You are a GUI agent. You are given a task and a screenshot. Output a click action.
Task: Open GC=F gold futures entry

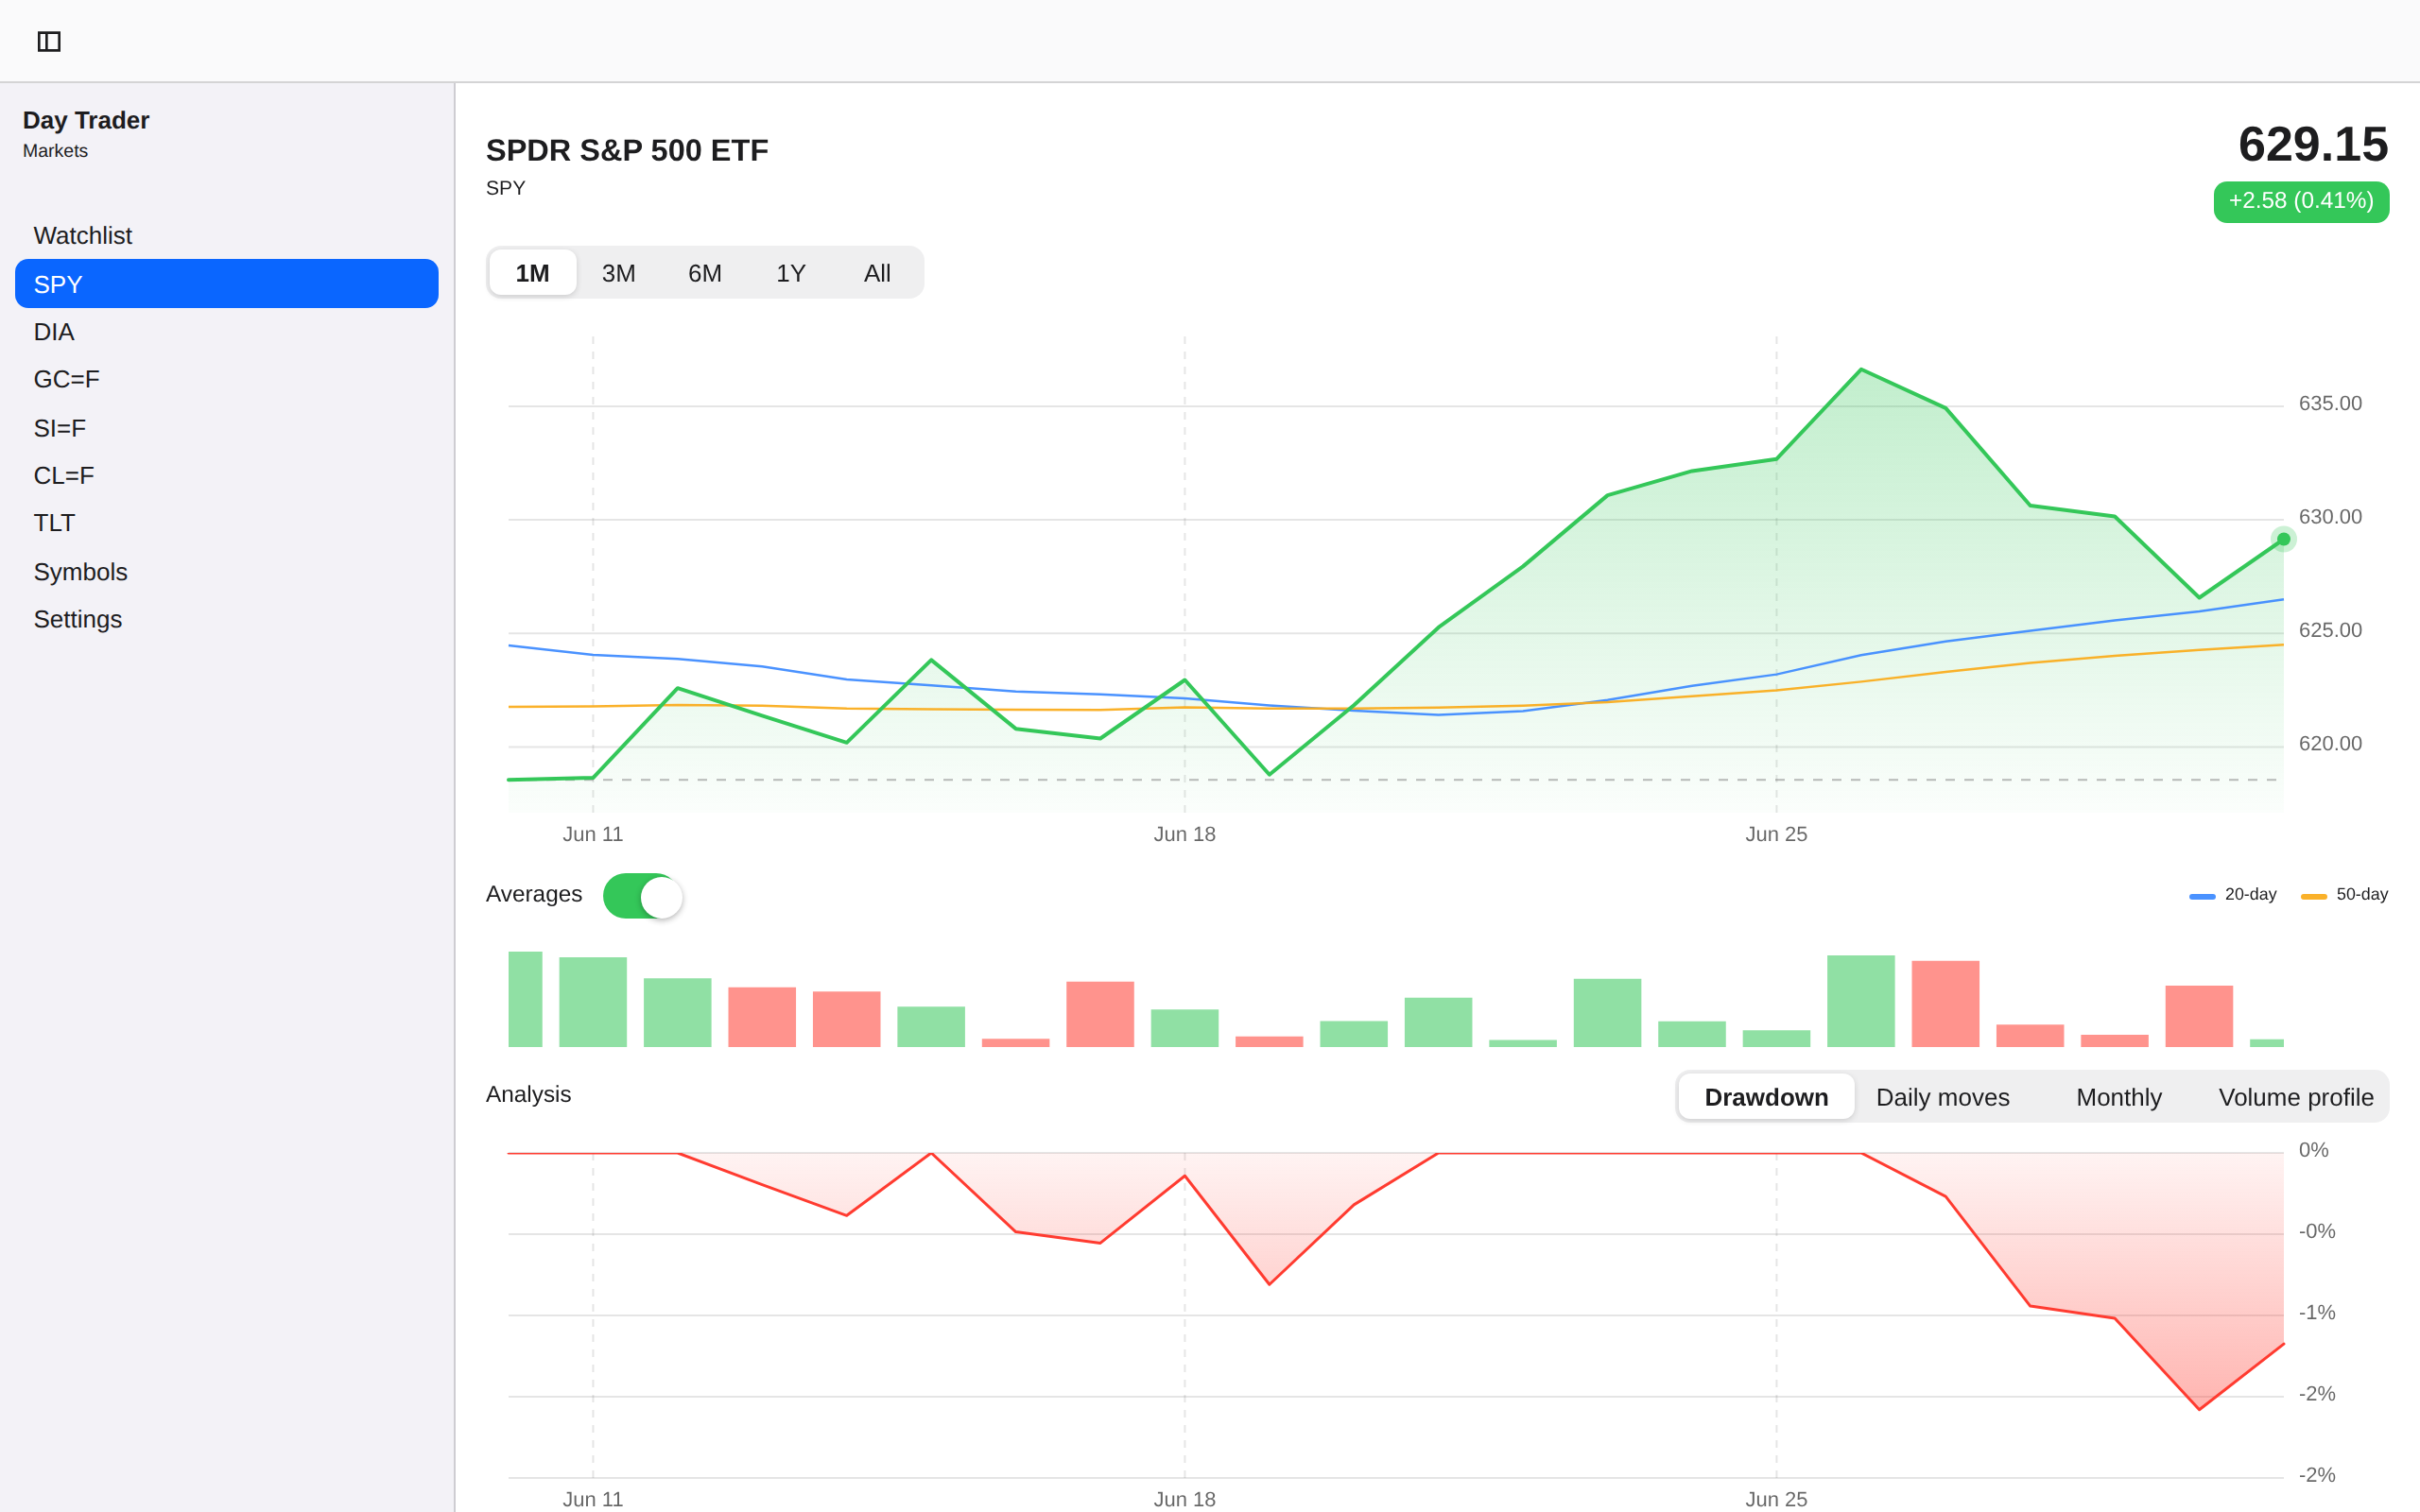227,380
